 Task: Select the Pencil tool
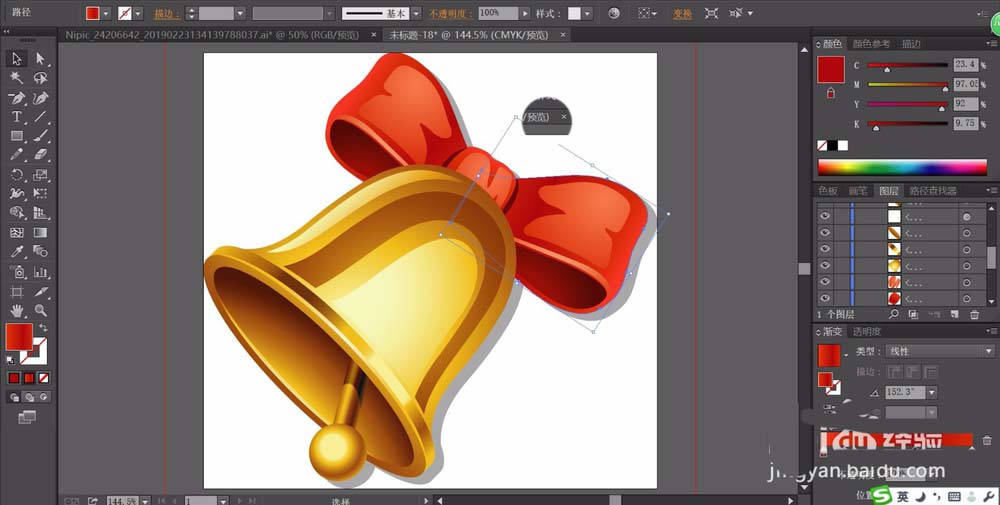pyautogui.click(x=17, y=155)
